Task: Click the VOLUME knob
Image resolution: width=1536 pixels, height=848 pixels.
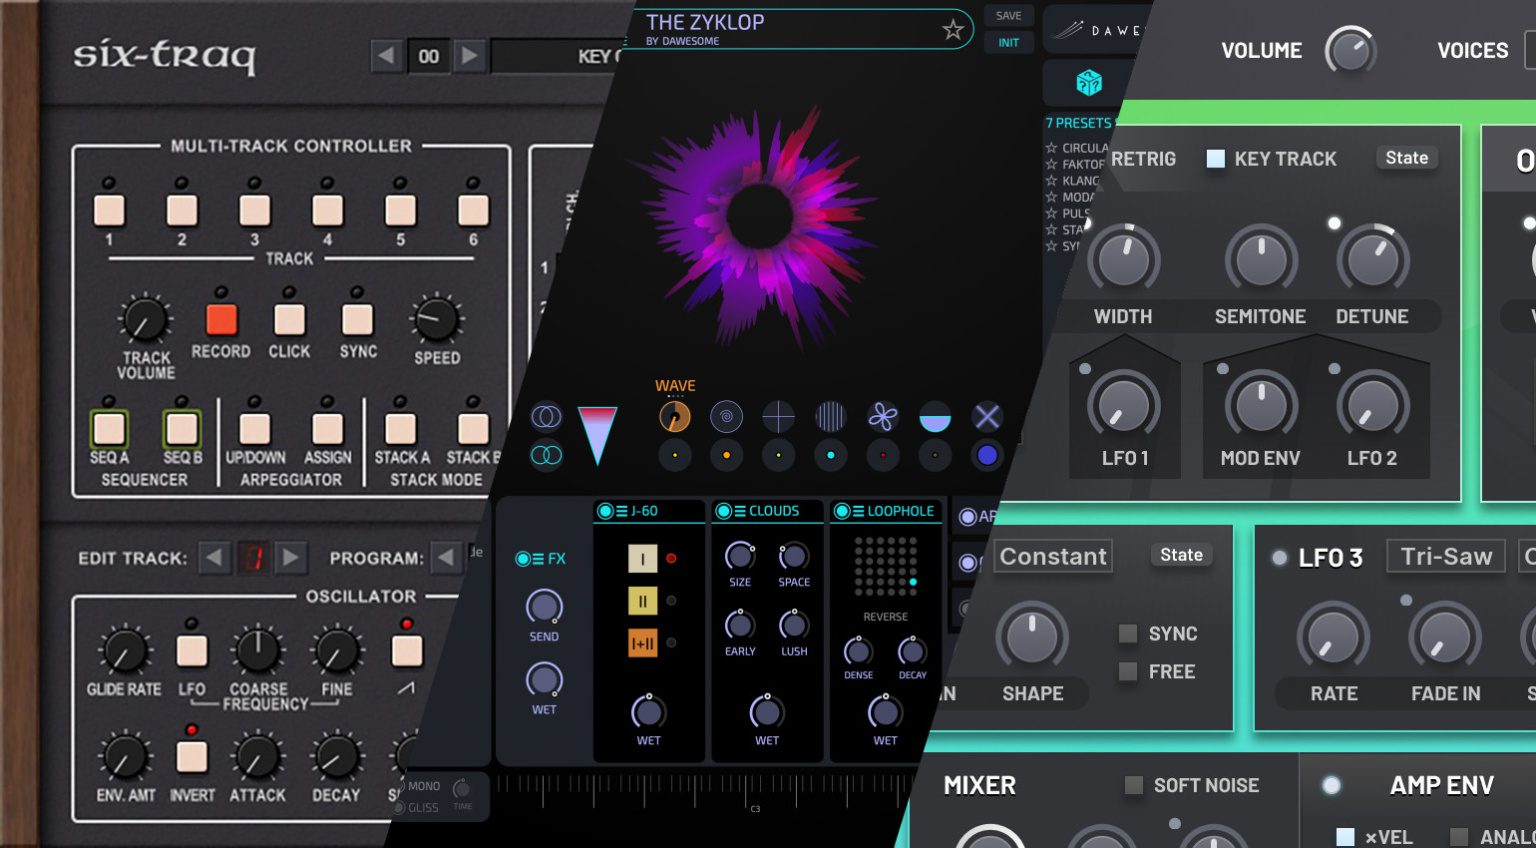Action: [x=1350, y=50]
